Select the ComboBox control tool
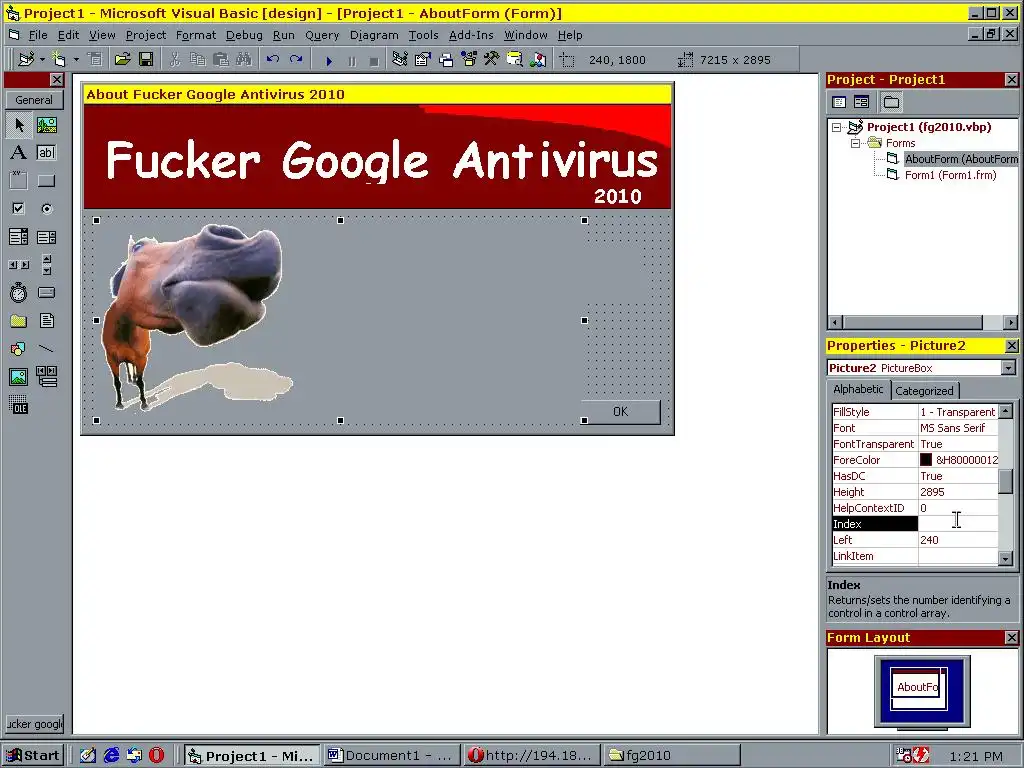1024x768 pixels. 18,236
